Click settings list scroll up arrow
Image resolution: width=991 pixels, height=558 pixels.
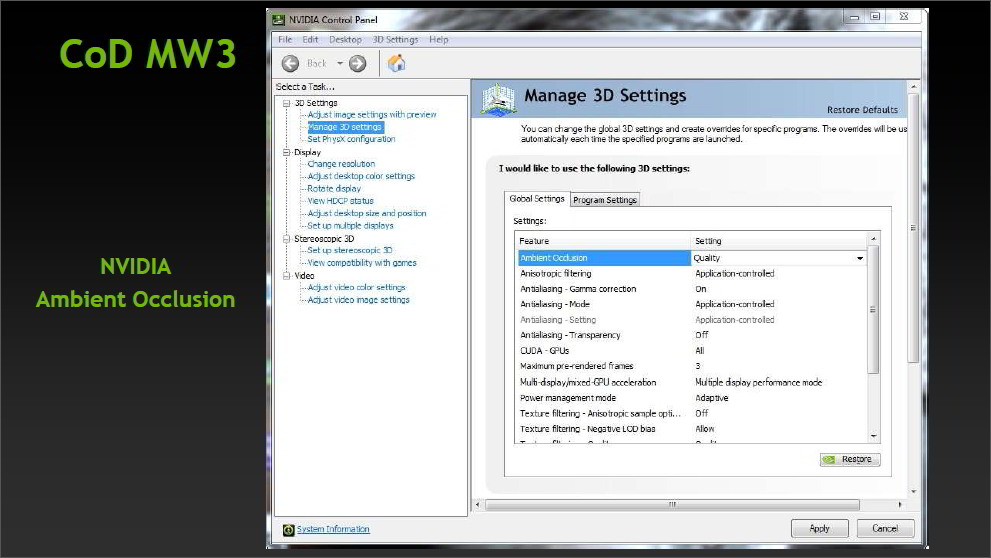coord(873,239)
